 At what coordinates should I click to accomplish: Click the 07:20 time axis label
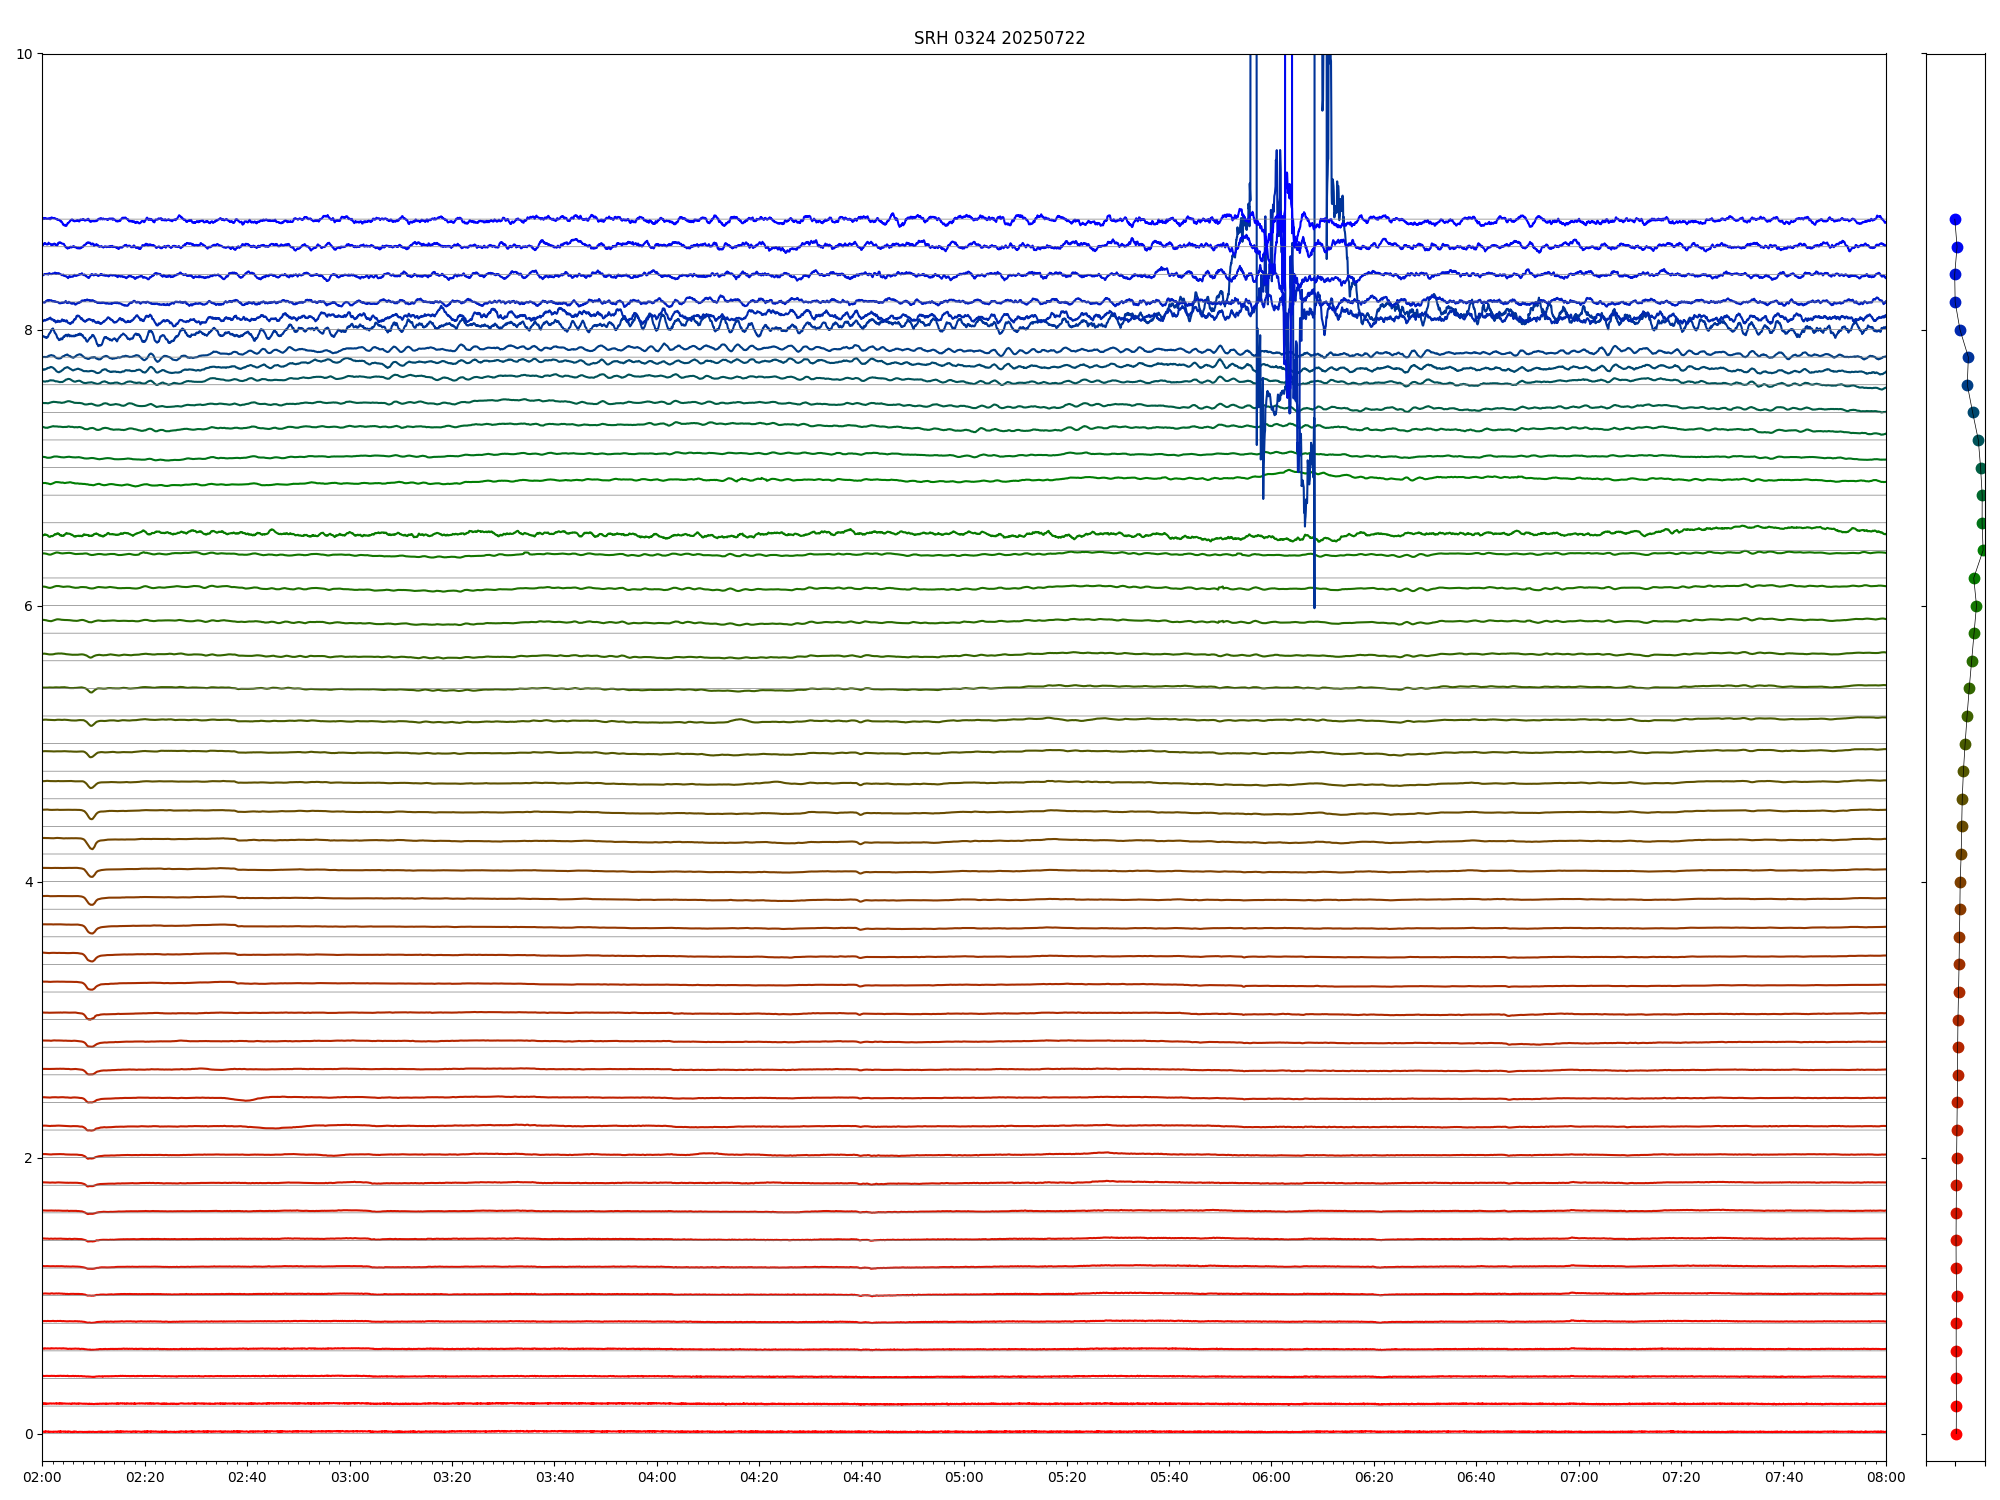1681,1477
